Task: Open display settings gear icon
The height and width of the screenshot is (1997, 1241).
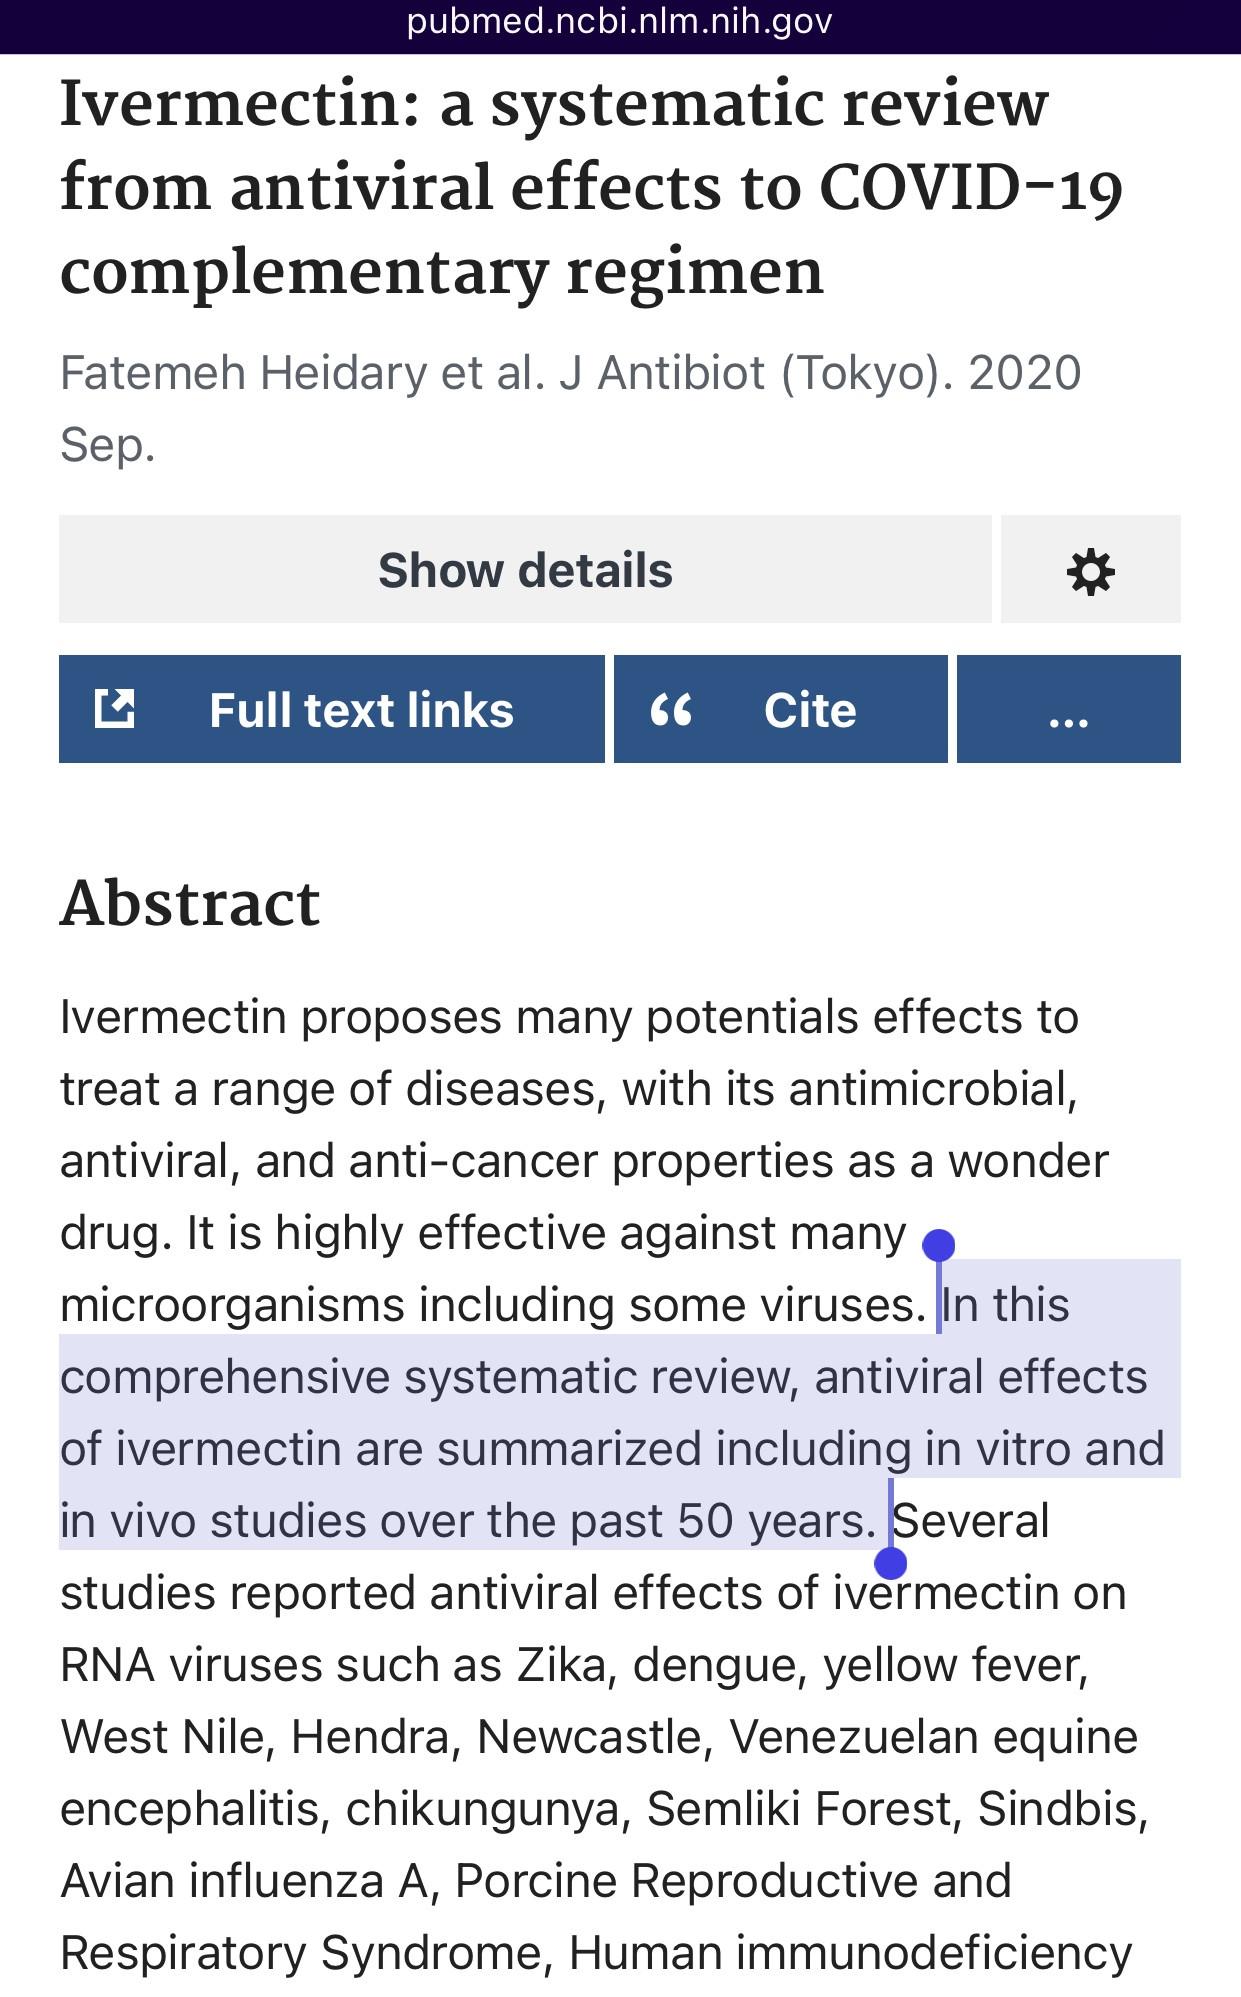Action: coord(1090,571)
